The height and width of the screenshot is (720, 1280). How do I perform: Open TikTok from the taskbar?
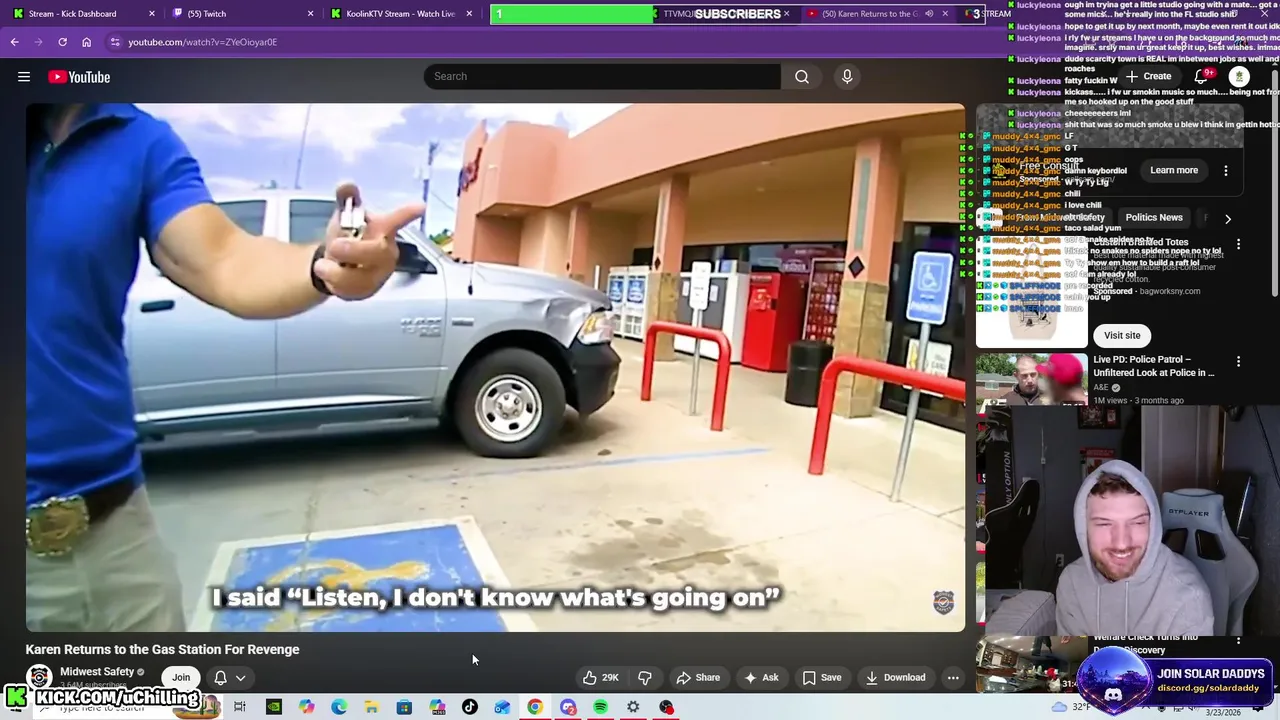point(470,707)
